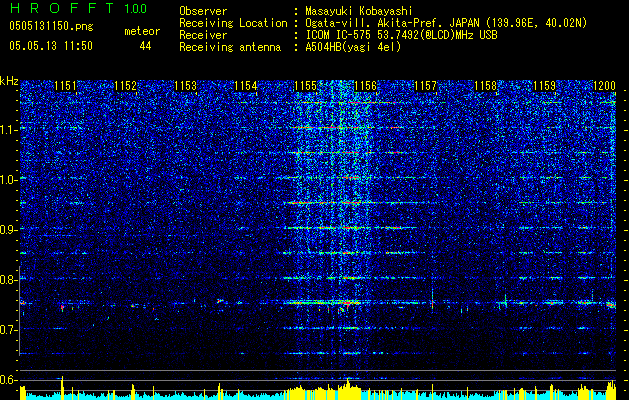The image size is (629, 400).
Task: Click the 1151 time marker
Action: tap(65, 85)
